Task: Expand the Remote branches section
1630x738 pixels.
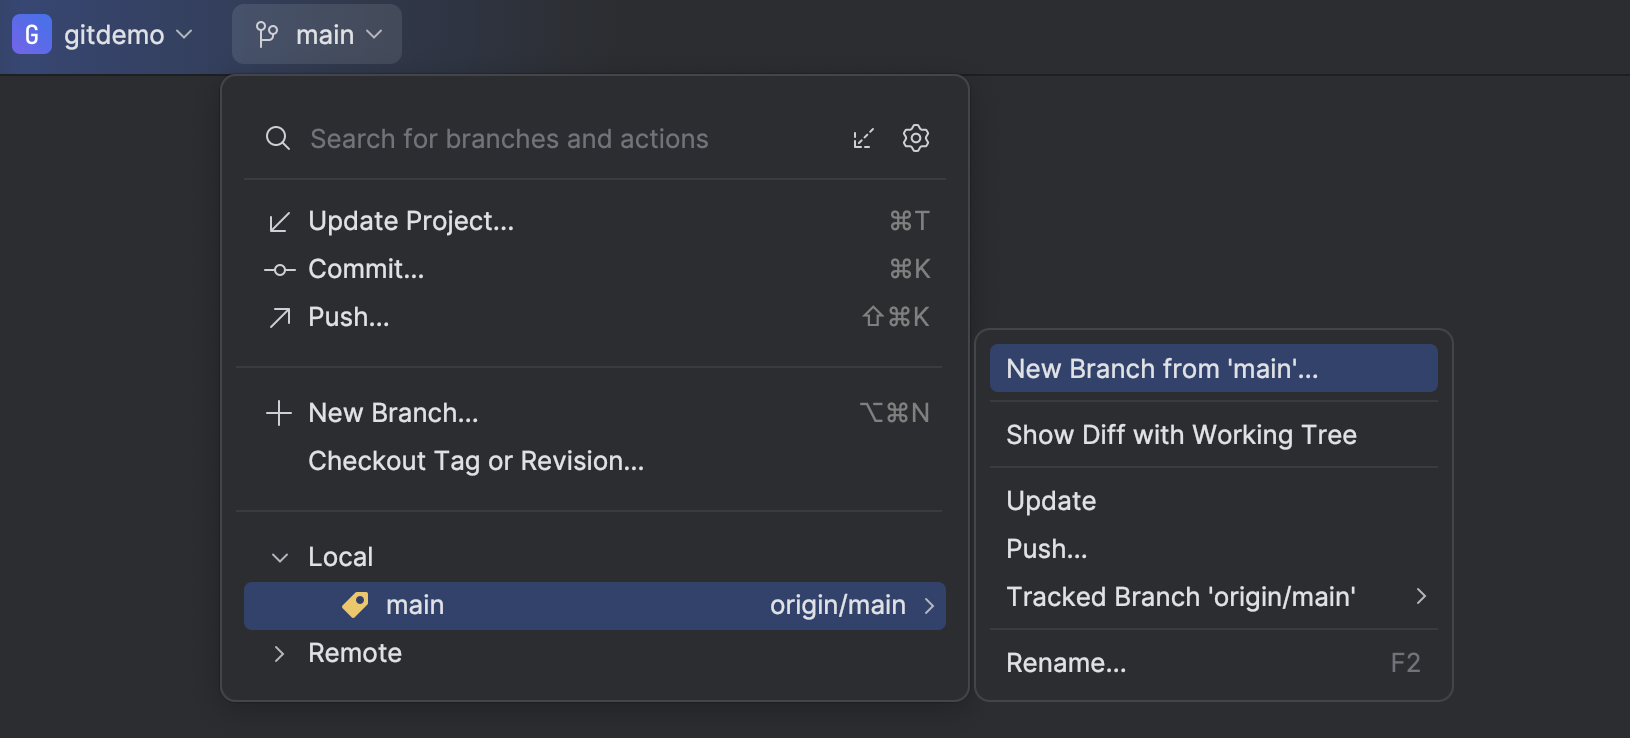Action: click(x=278, y=653)
